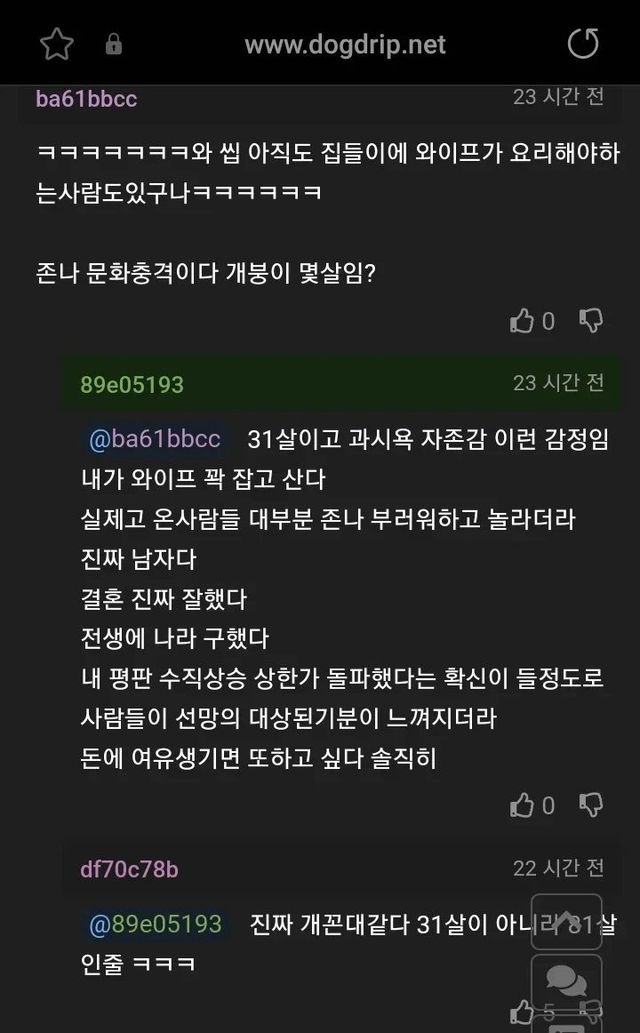Open the ba61bbcc username profile
640x1033 pixels.
coord(86,99)
